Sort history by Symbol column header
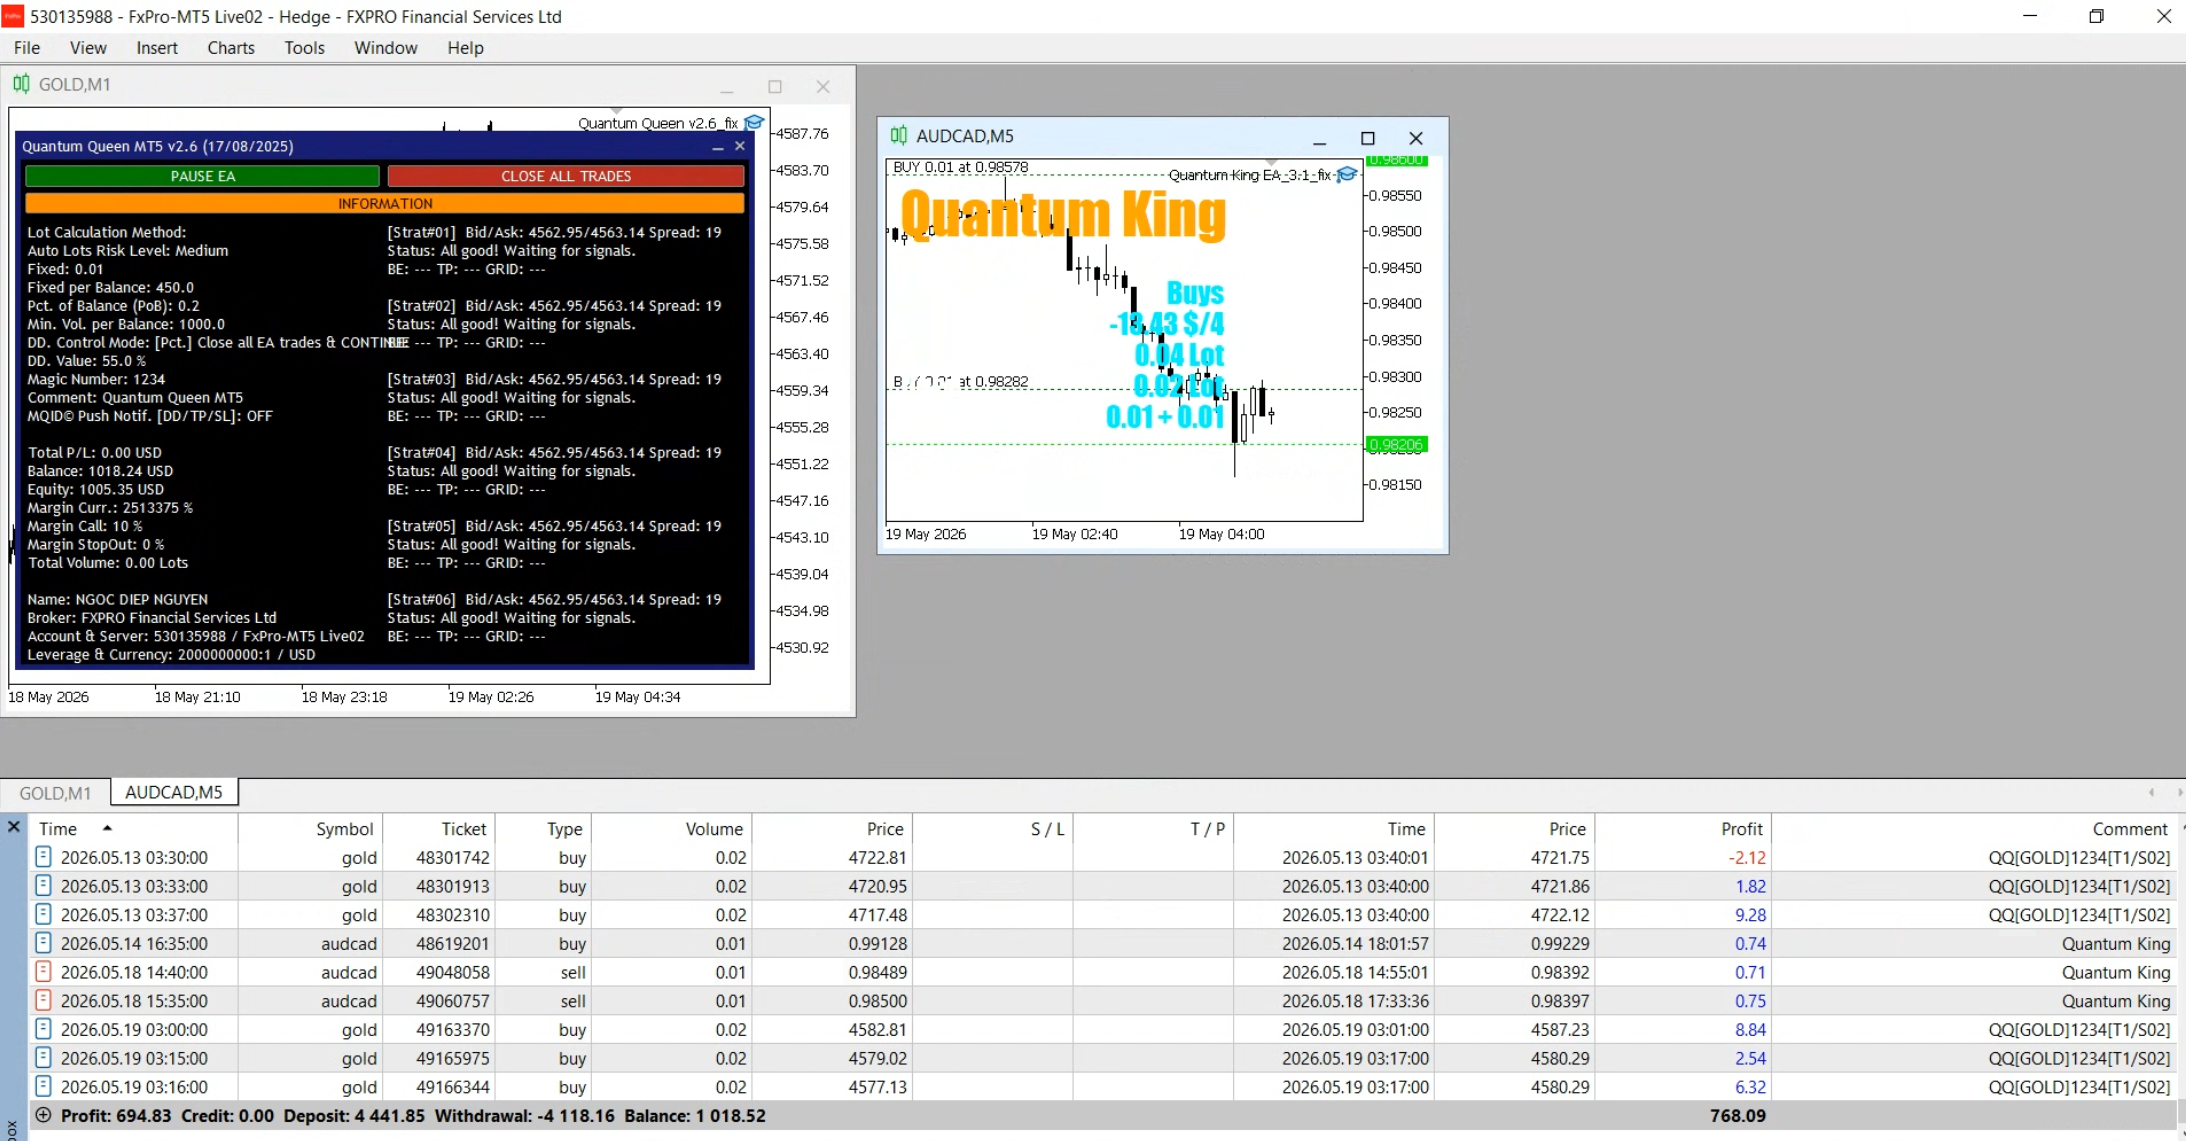The height and width of the screenshot is (1141, 2186). (311, 829)
